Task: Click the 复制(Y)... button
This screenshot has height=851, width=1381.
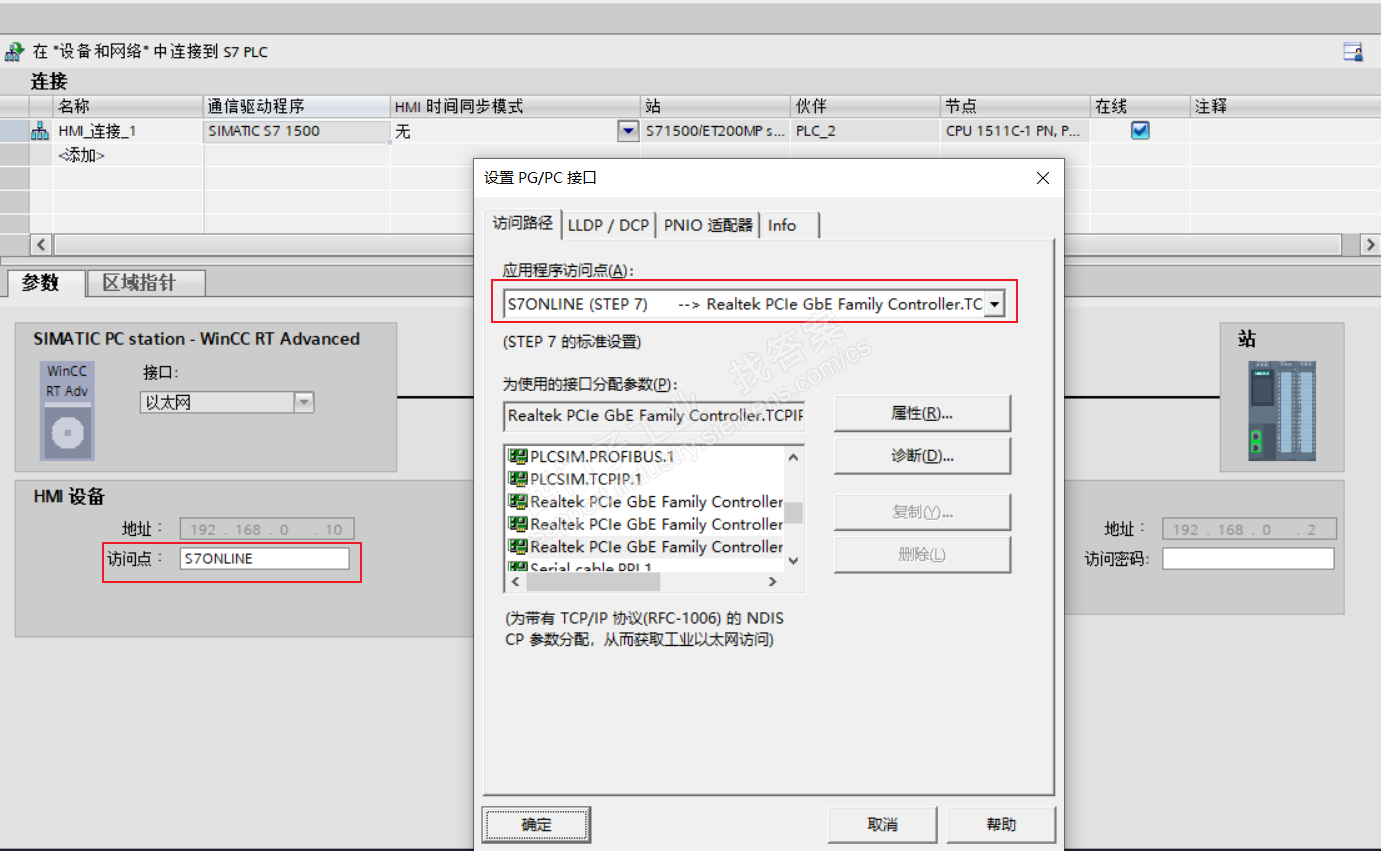Action: tap(922, 512)
